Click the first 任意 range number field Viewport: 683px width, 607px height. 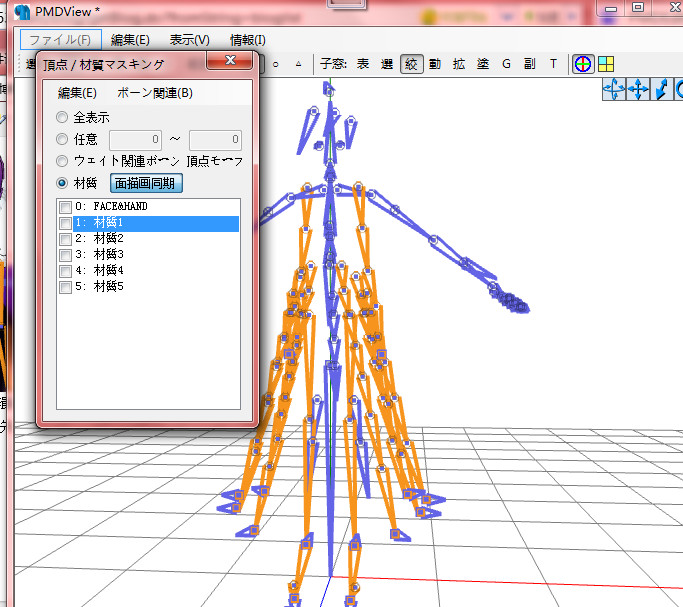(x=135, y=140)
